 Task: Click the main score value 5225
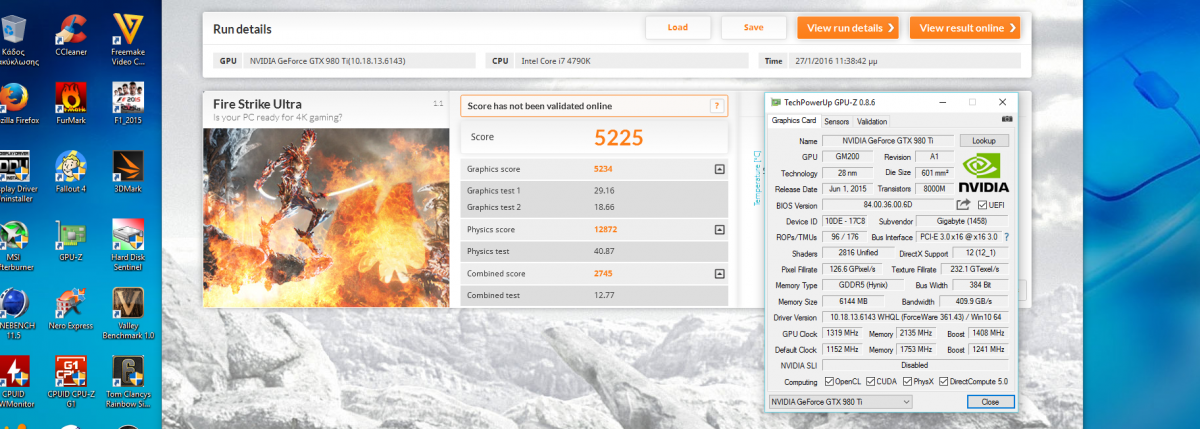[x=618, y=137]
